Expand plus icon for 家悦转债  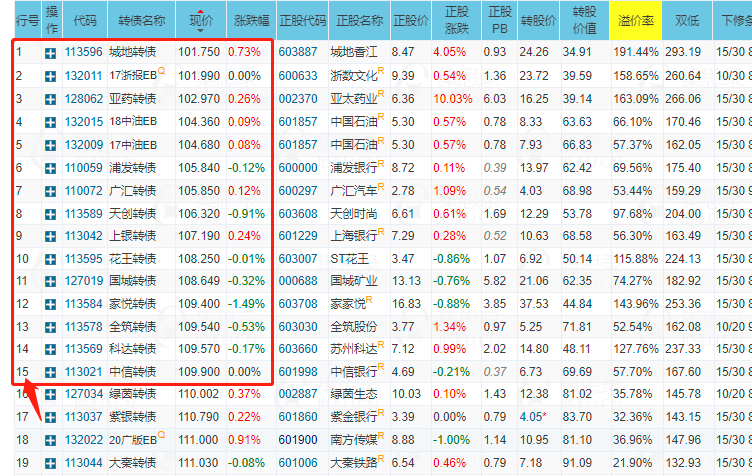point(50,304)
